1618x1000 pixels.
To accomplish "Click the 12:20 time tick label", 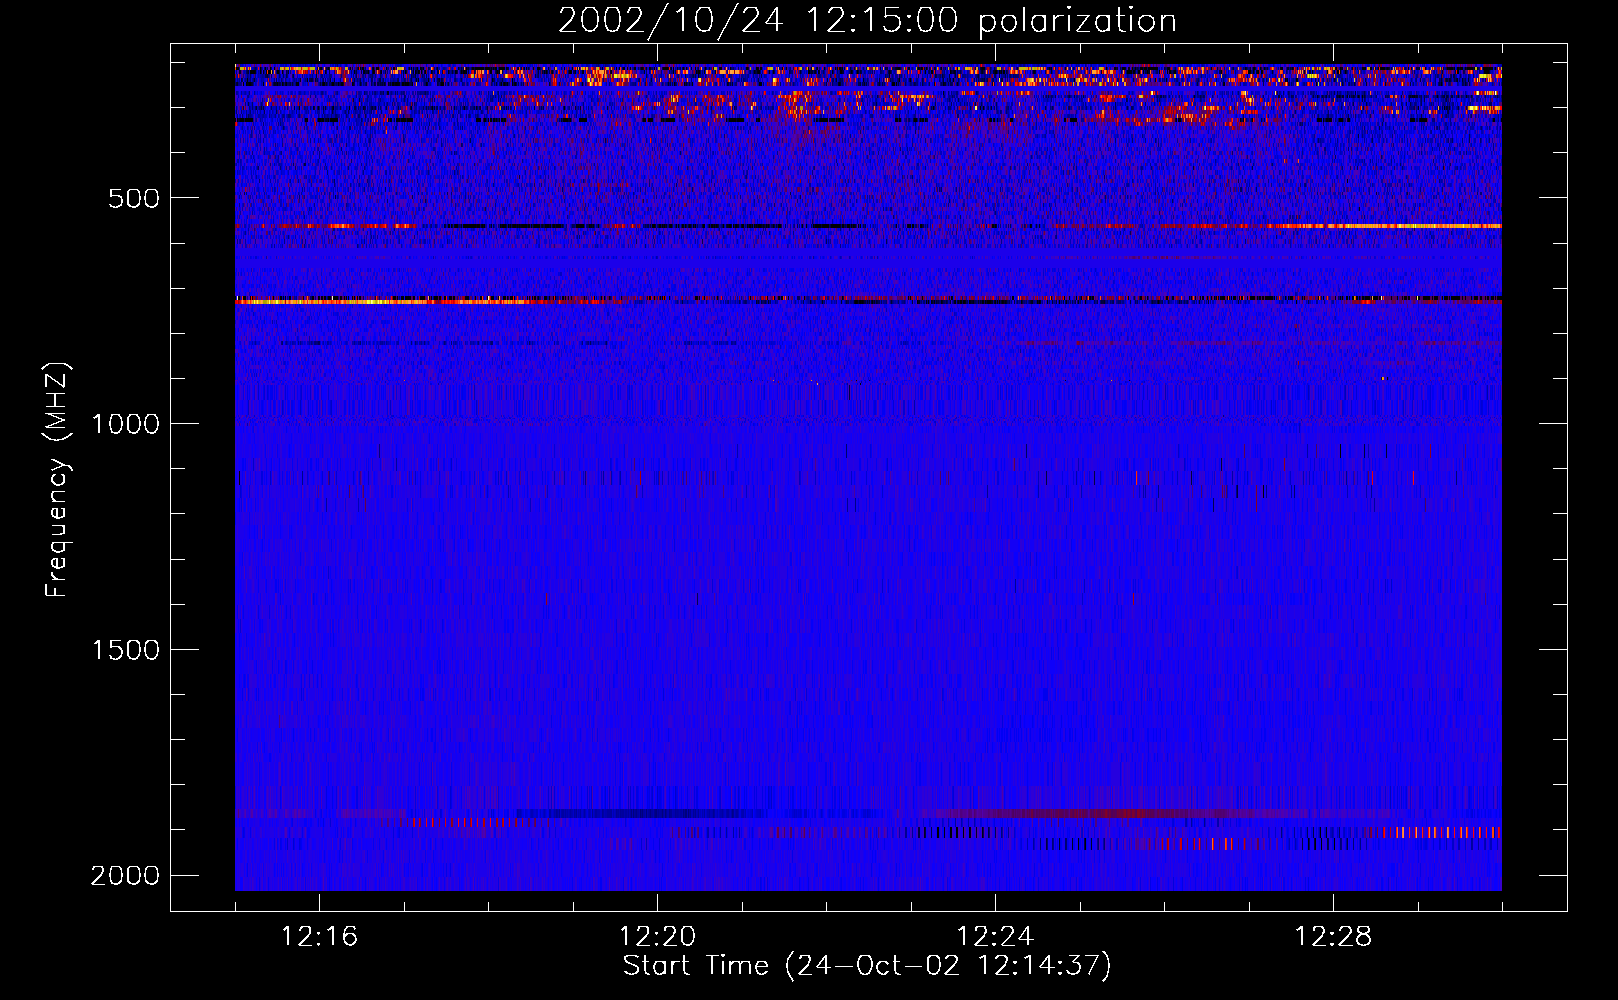I will pos(657,937).
